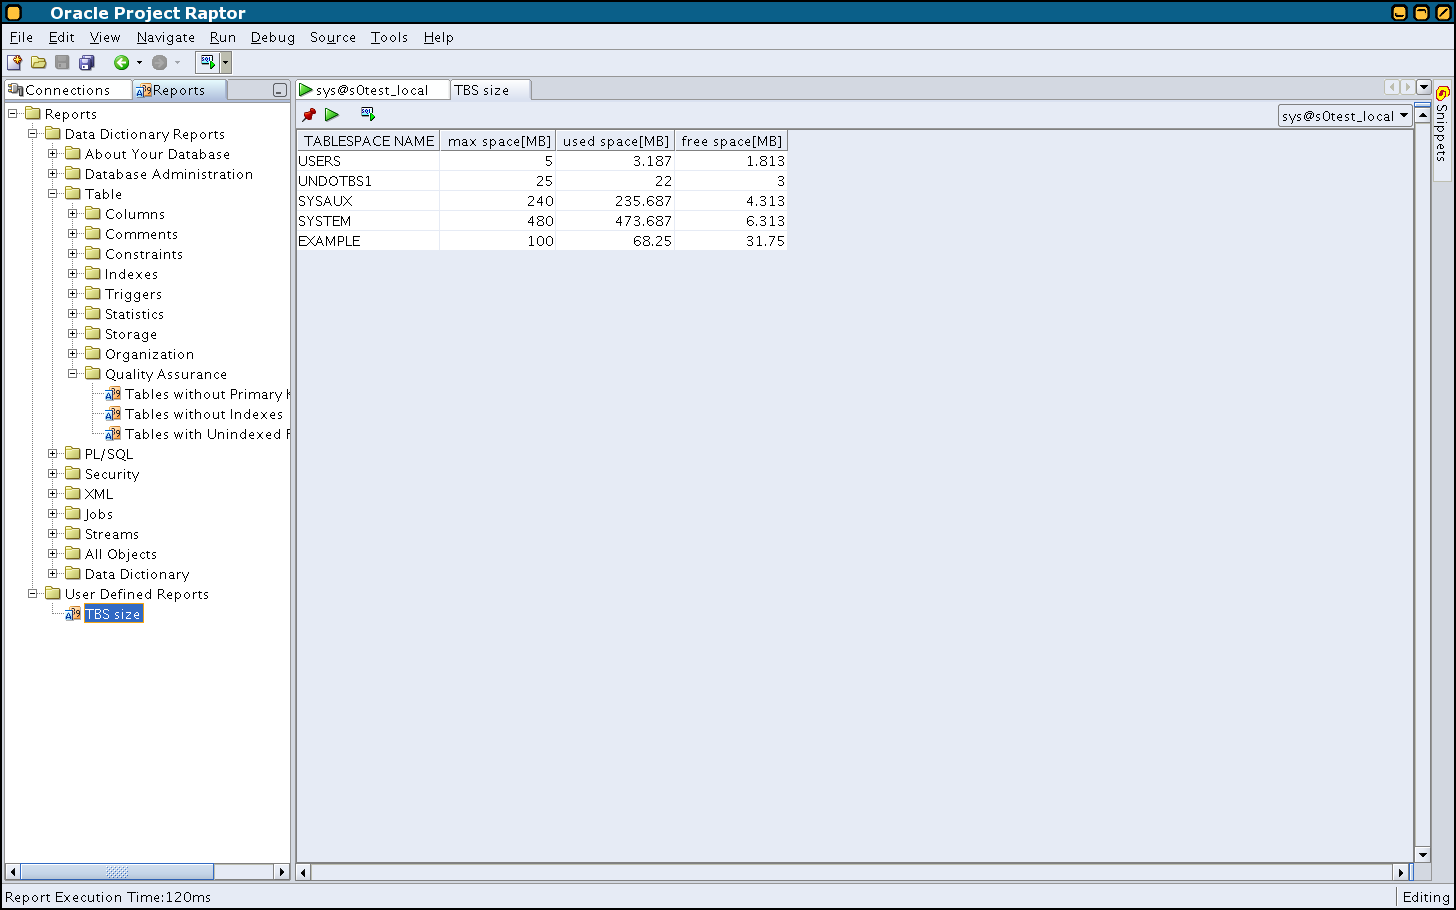
Task: Collapse the Table node
Action: click(53, 193)
